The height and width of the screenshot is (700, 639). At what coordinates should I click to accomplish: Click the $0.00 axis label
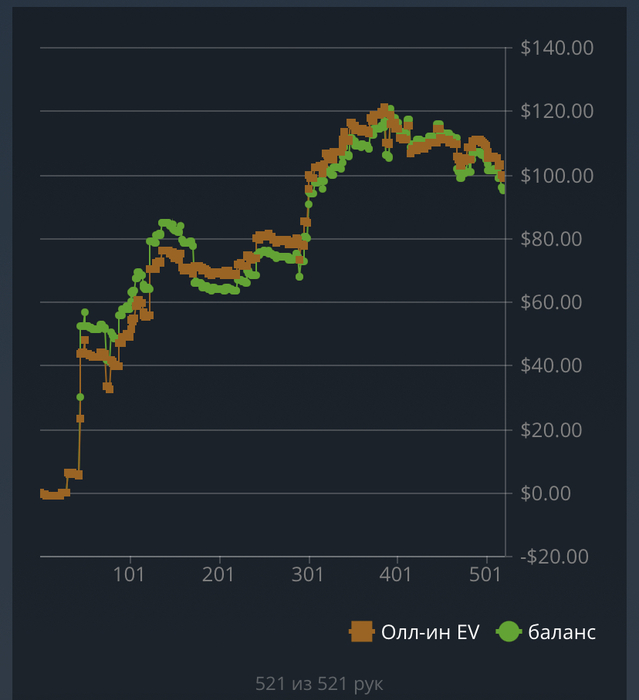546,493
